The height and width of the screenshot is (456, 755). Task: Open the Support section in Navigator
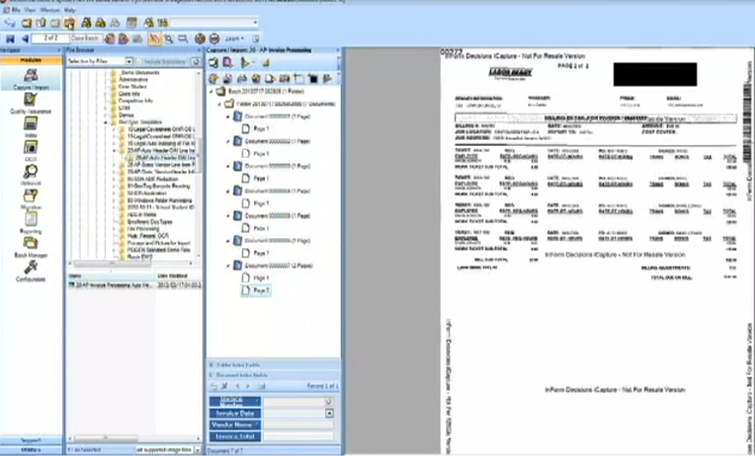[31, 441]
